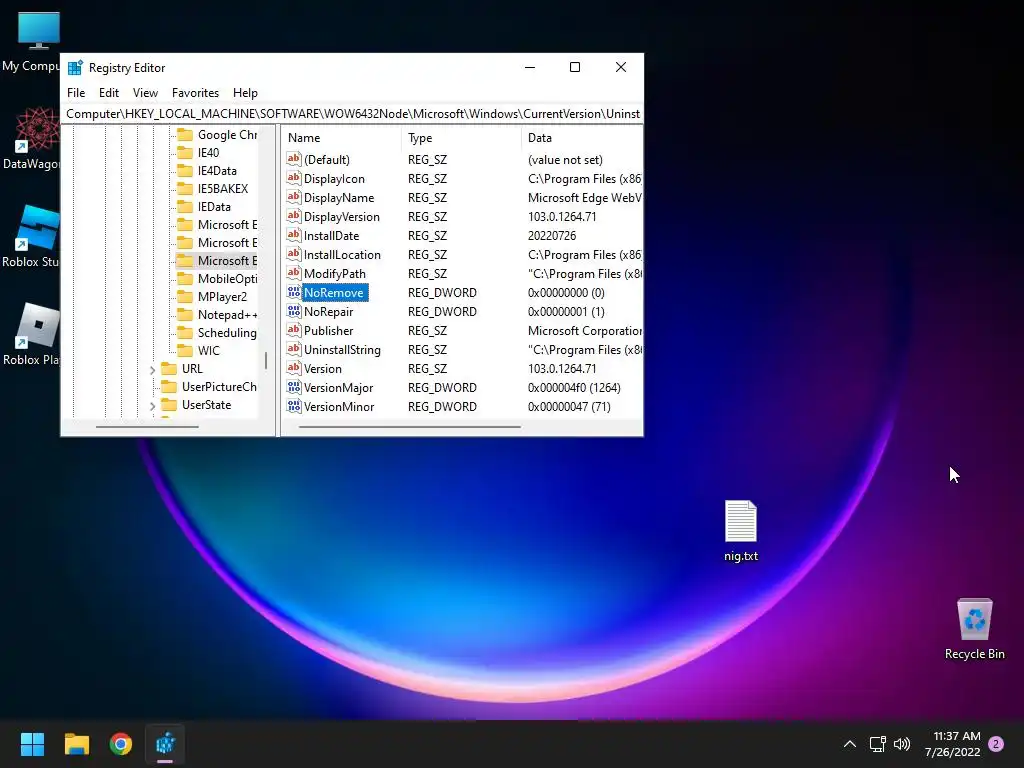The height and width of the screenshot is (768, 1024).
Task: Click the (Default) string value icon
Action: point(294,159)
